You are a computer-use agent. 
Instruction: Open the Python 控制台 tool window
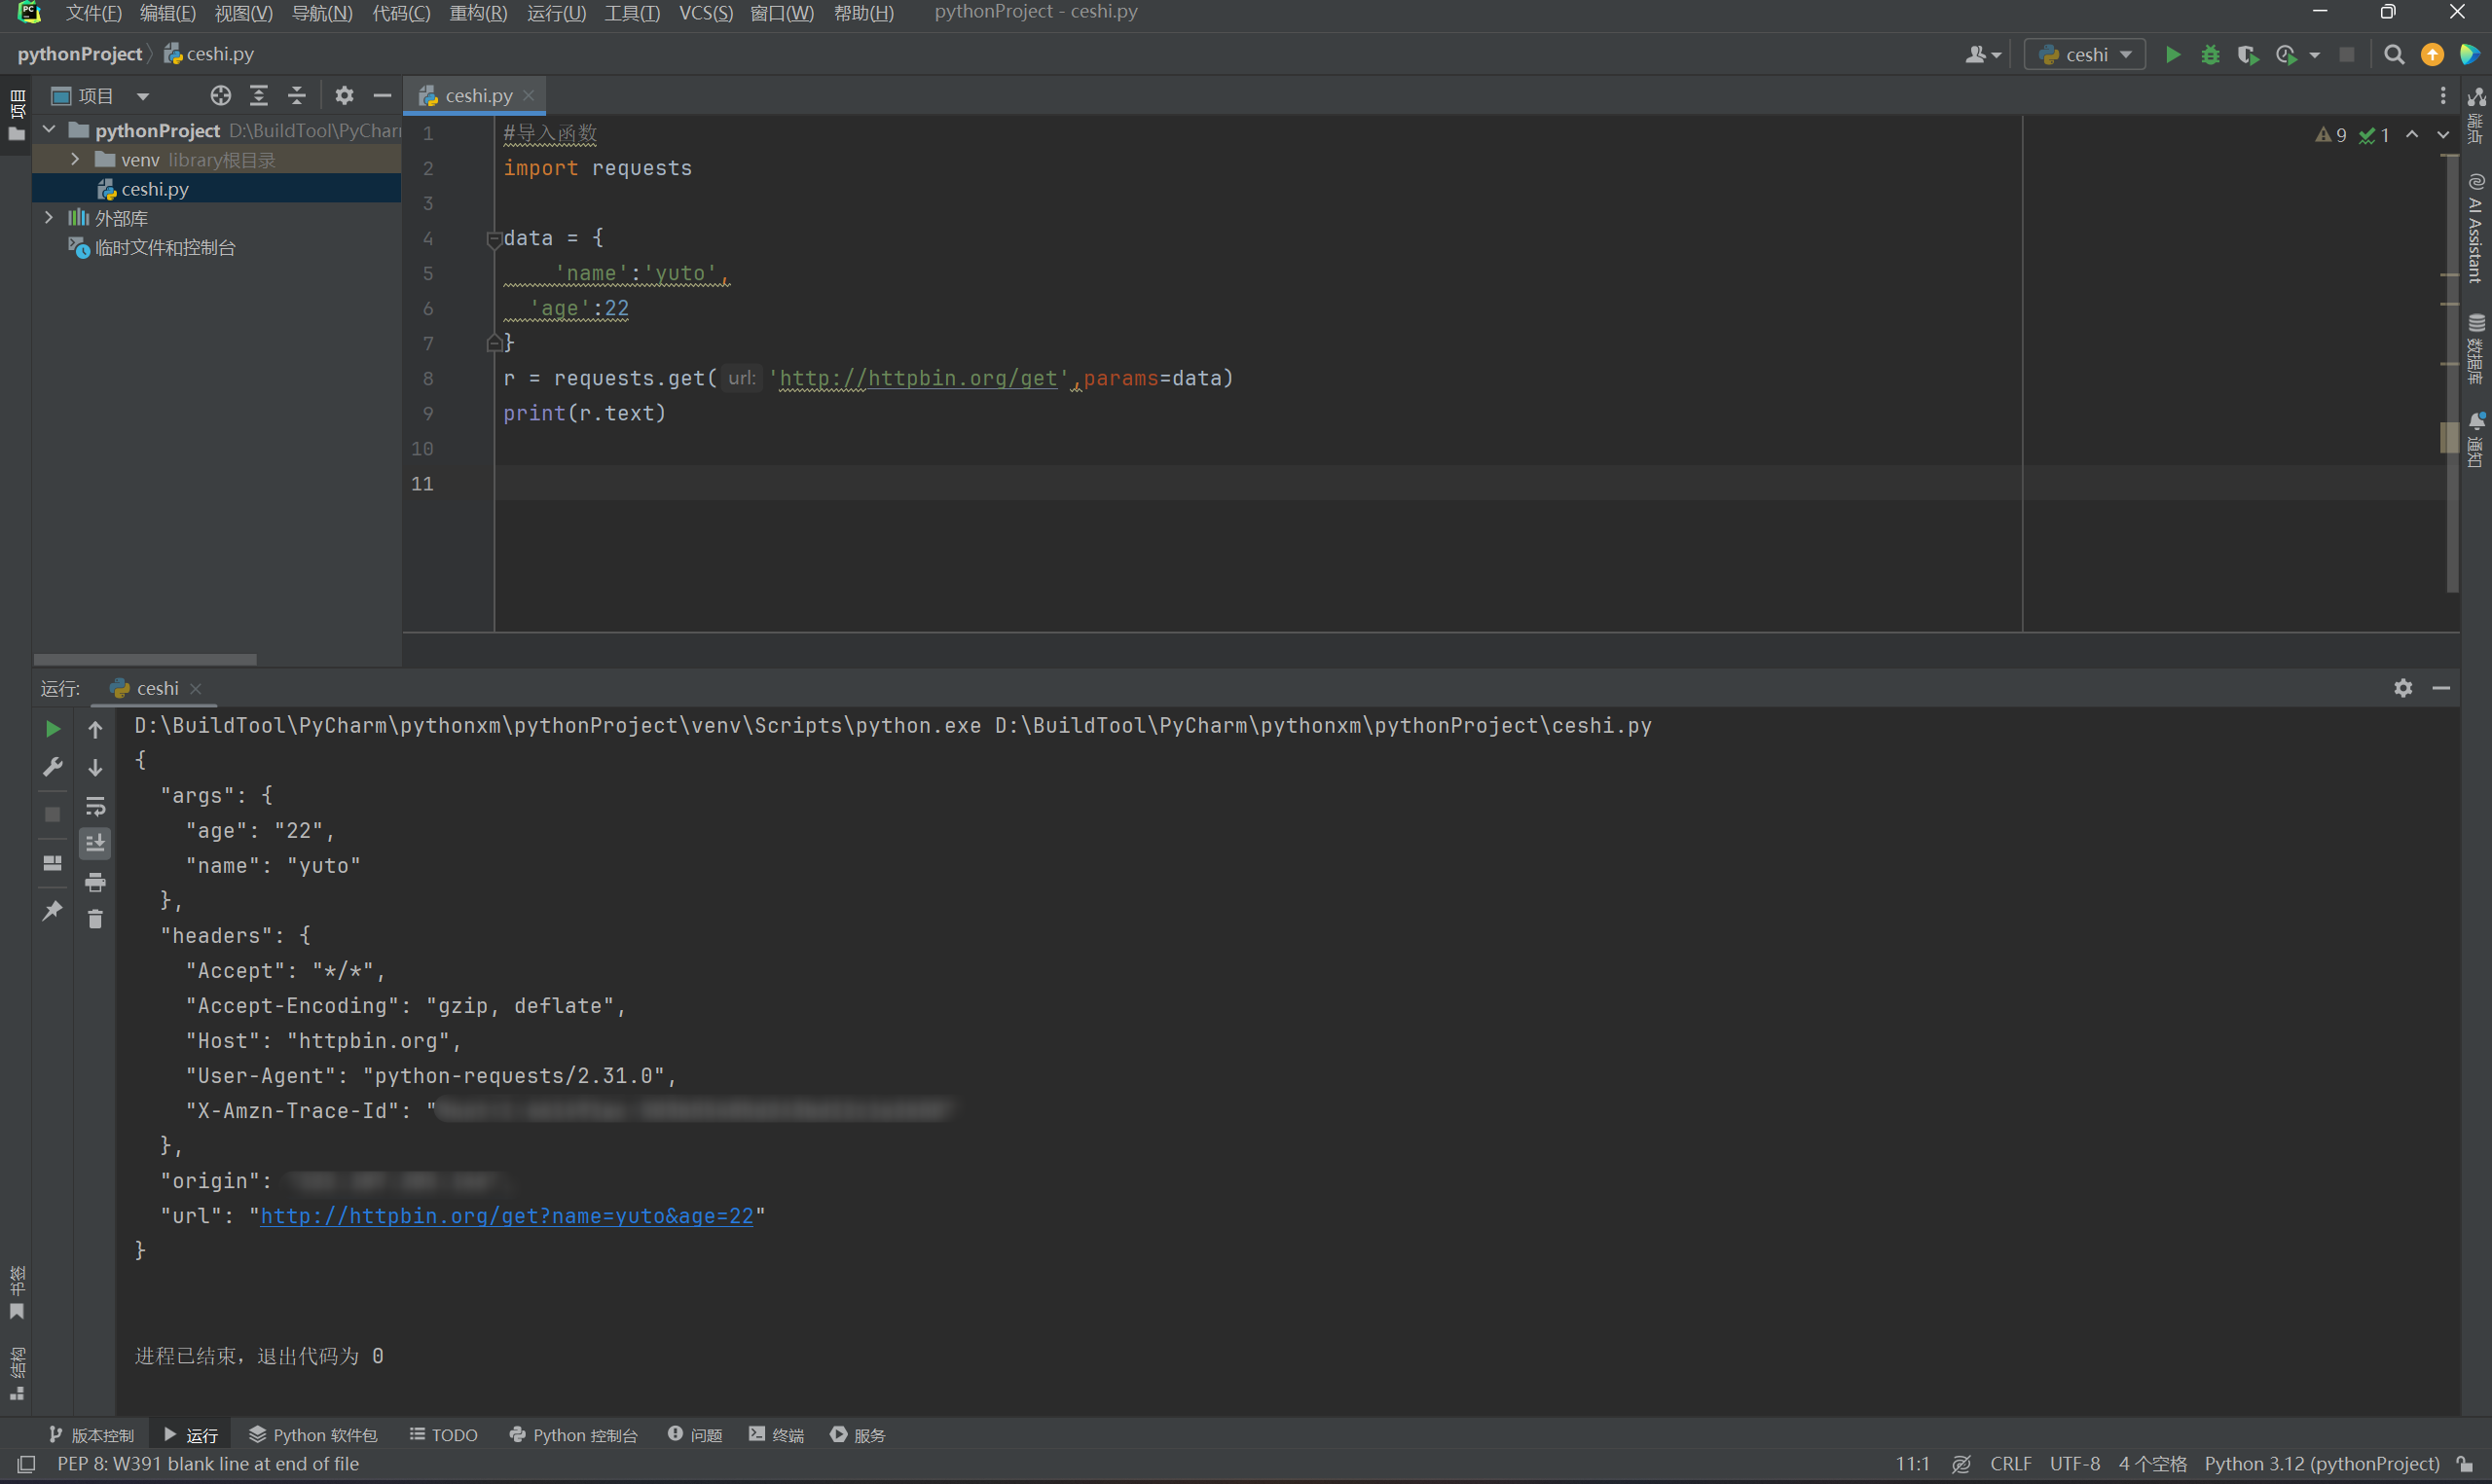click(x=573, y=1434)
